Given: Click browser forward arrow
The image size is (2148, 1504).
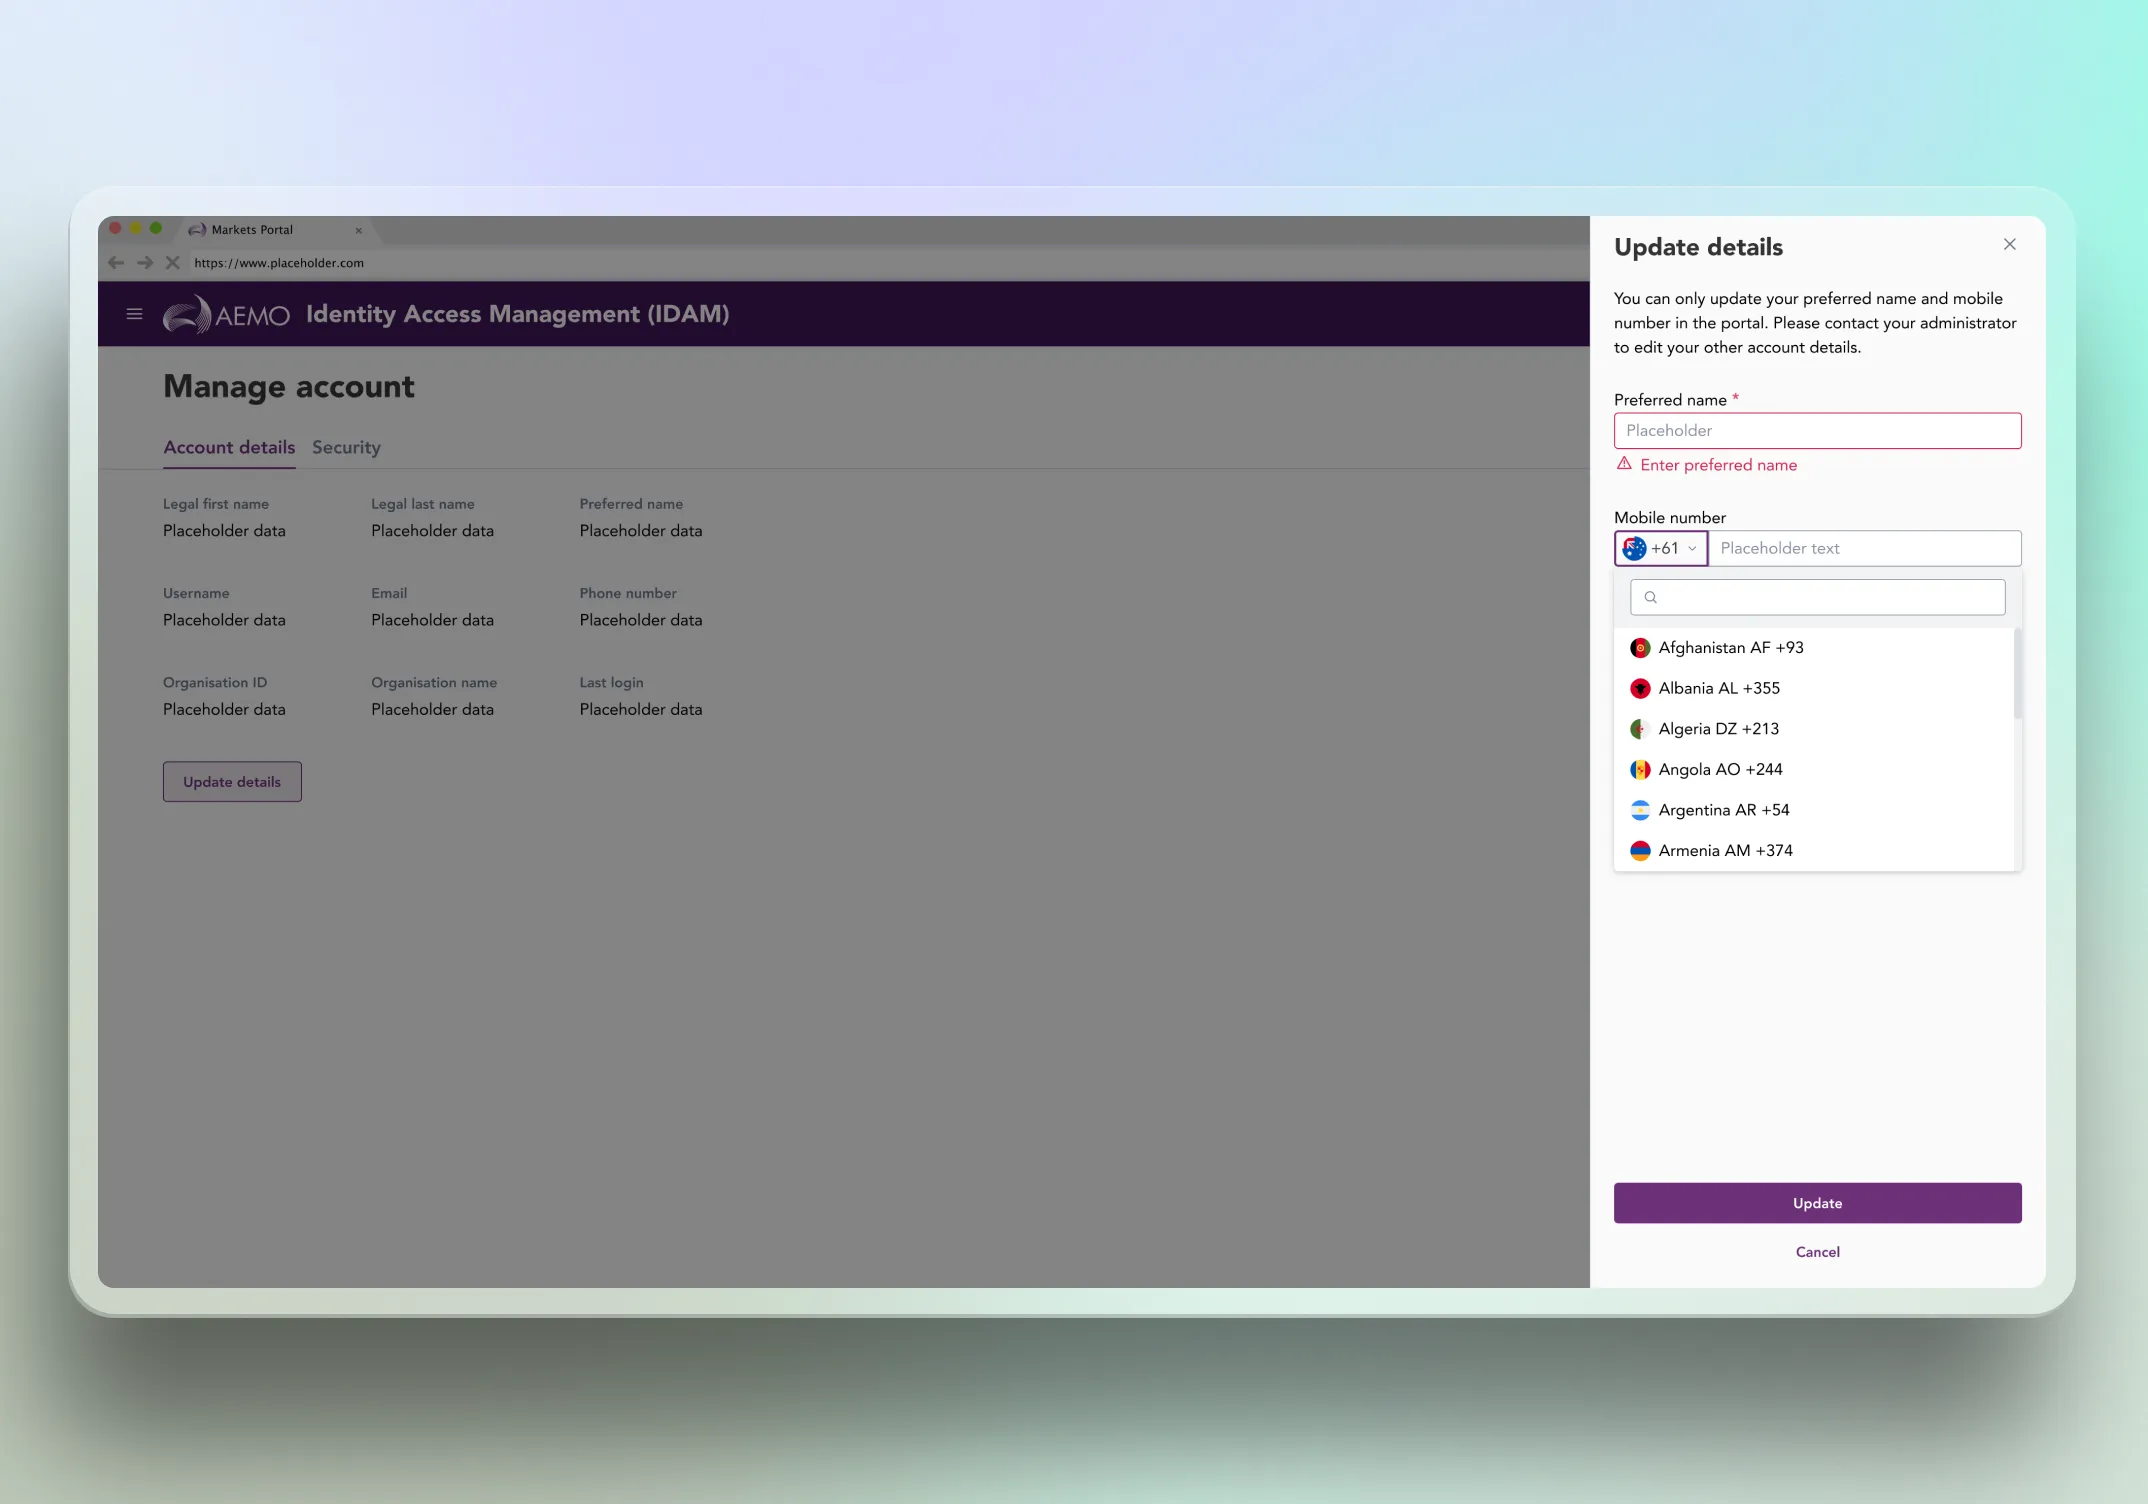Looking at the screenshot, I should tap(145, 263).
